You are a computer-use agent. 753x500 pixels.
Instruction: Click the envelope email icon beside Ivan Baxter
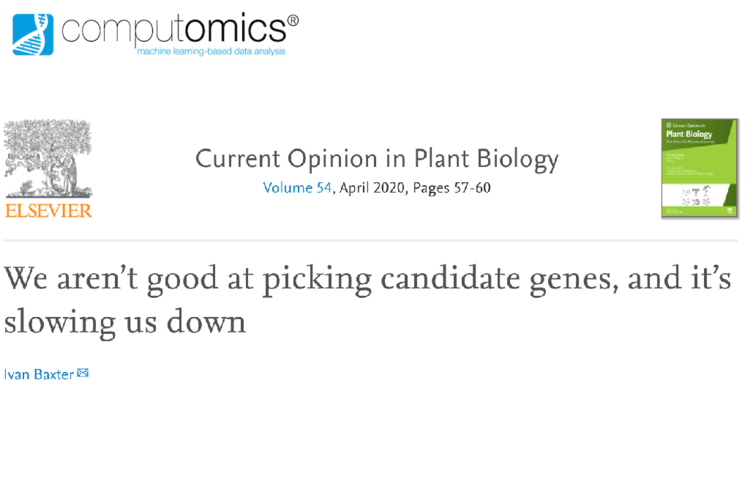point(83,373)
